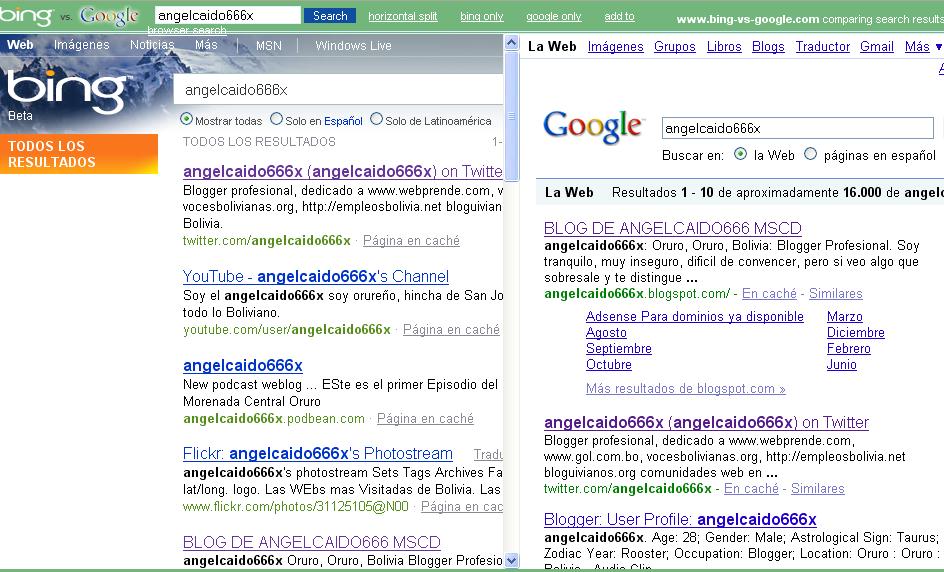Open Blogger User Profile angelcaido666x result

point(680,519)
